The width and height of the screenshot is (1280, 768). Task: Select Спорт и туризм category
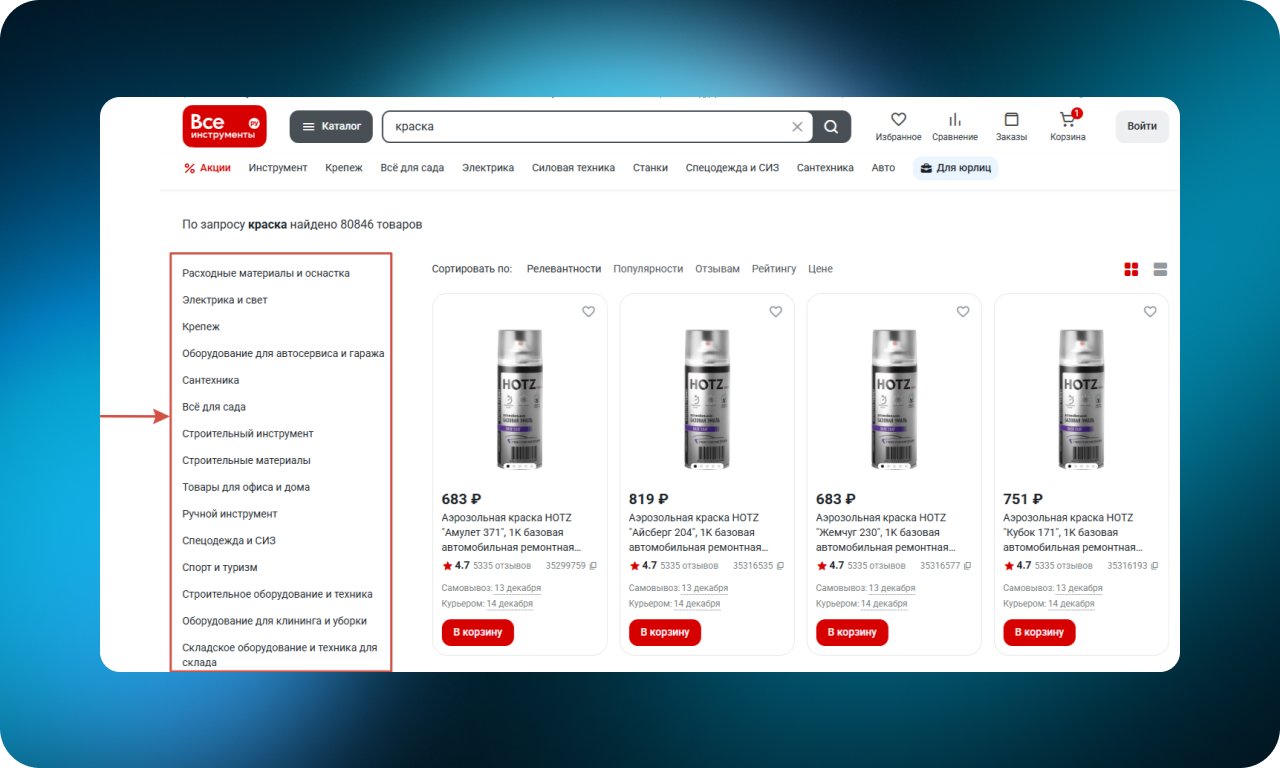pyautogui.click(x=220, y=568)
